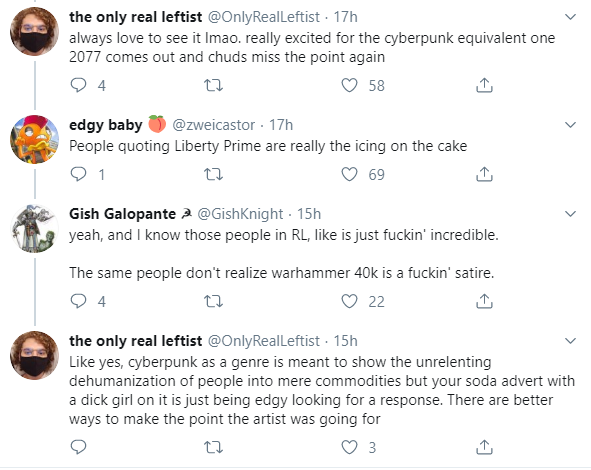Like edgy baby's tweet with 69 likes

[349, 174]
